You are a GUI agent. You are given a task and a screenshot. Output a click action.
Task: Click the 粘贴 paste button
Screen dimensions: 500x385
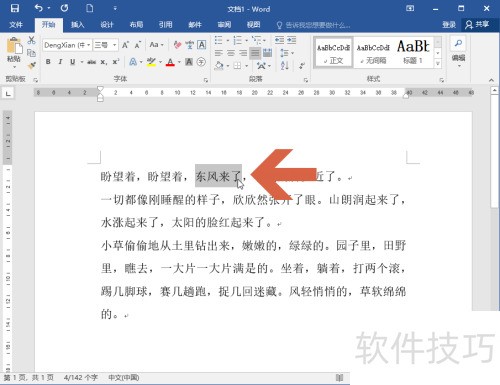(x=14, y=51)
